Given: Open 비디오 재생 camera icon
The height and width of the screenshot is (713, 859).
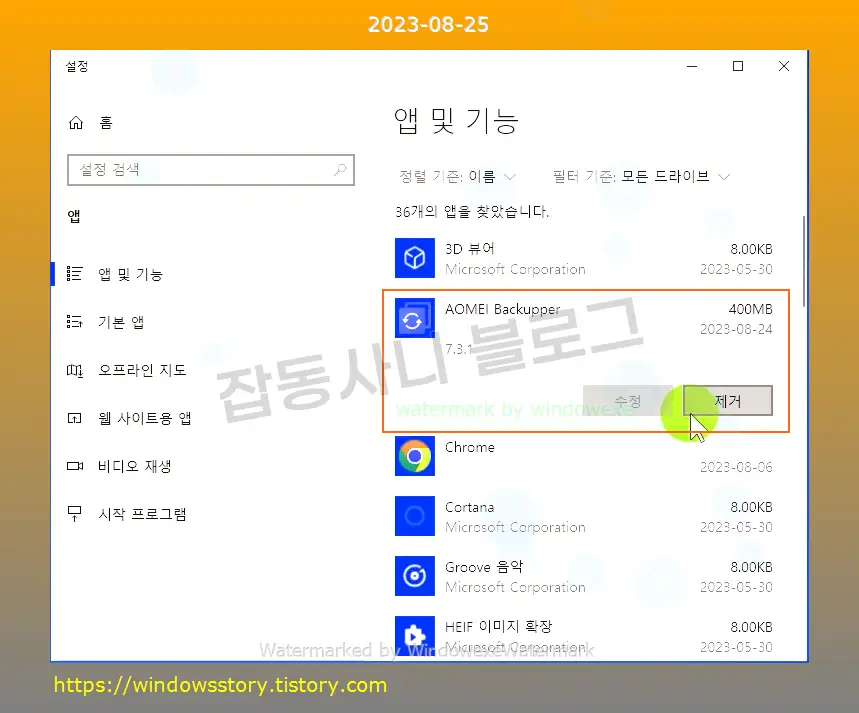Looking at the screenshot, I should pos(75,466).
